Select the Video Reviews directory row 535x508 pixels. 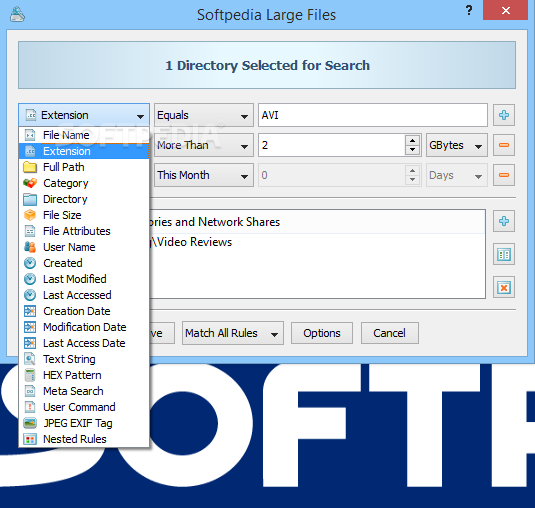coord(317,242)
